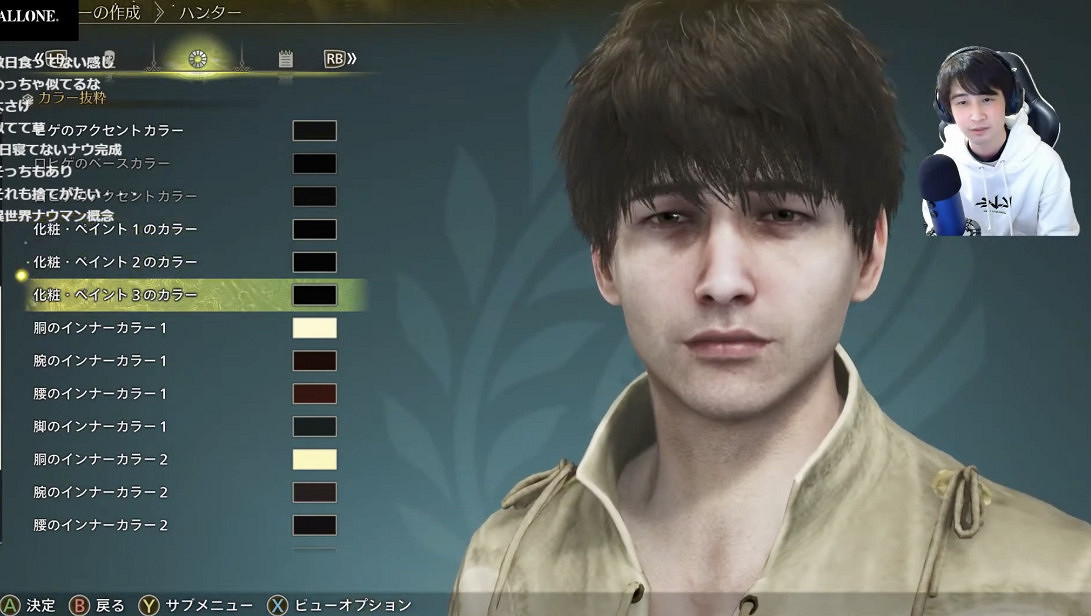Open the notepad tab icon
Screen dimensions: 1091x616
[x=286, y=59]
